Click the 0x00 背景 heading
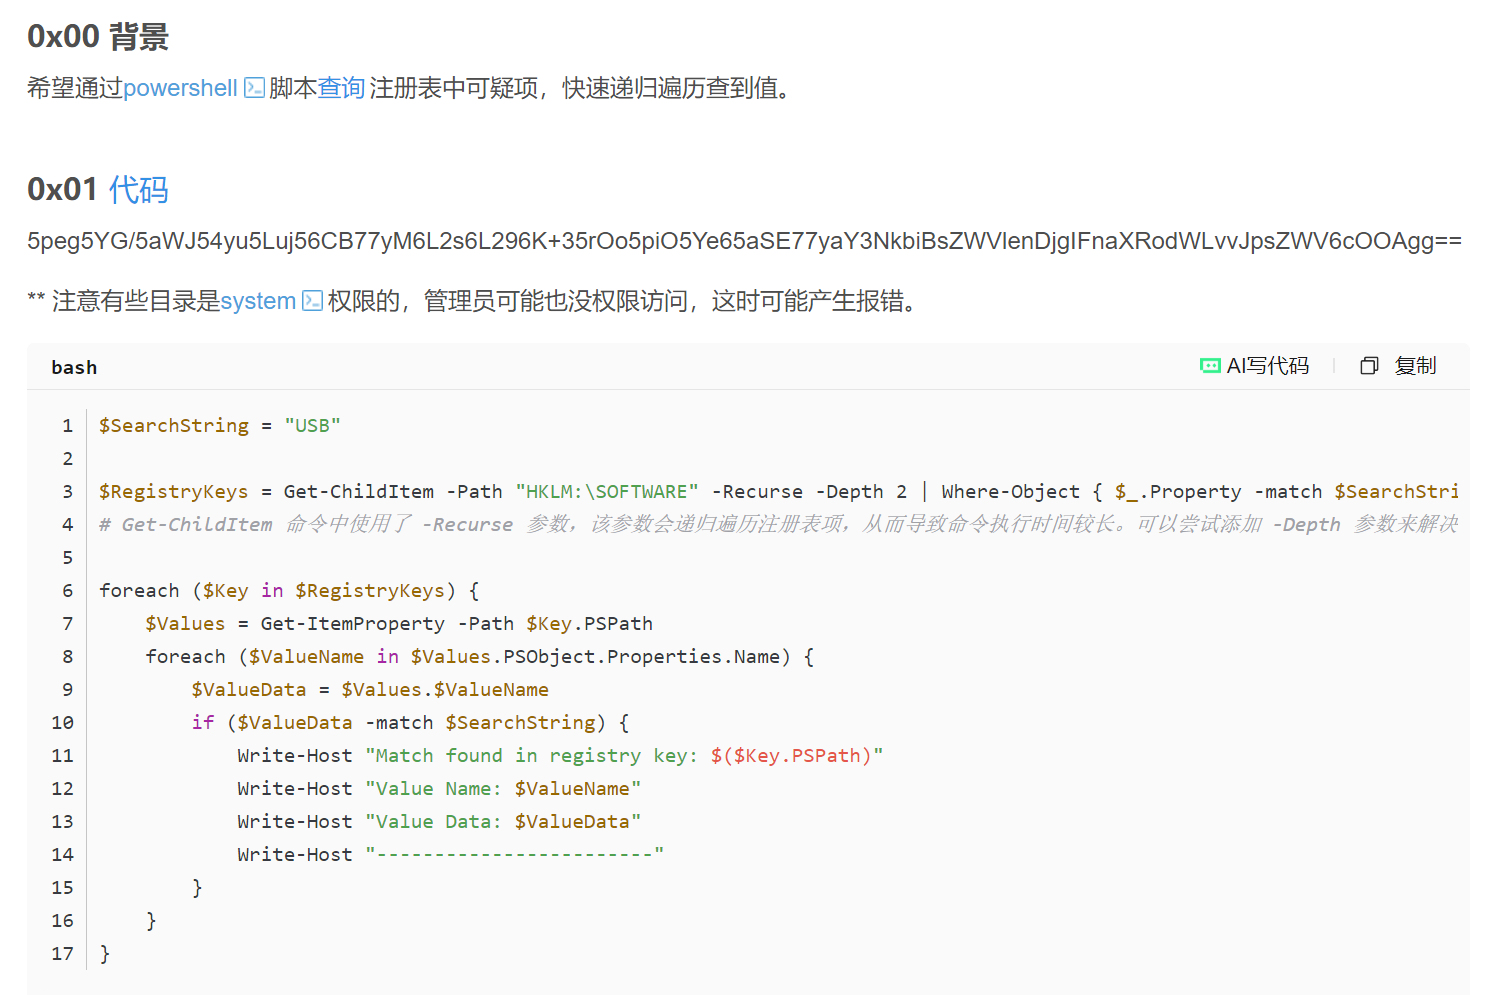 tap(98, 37)
